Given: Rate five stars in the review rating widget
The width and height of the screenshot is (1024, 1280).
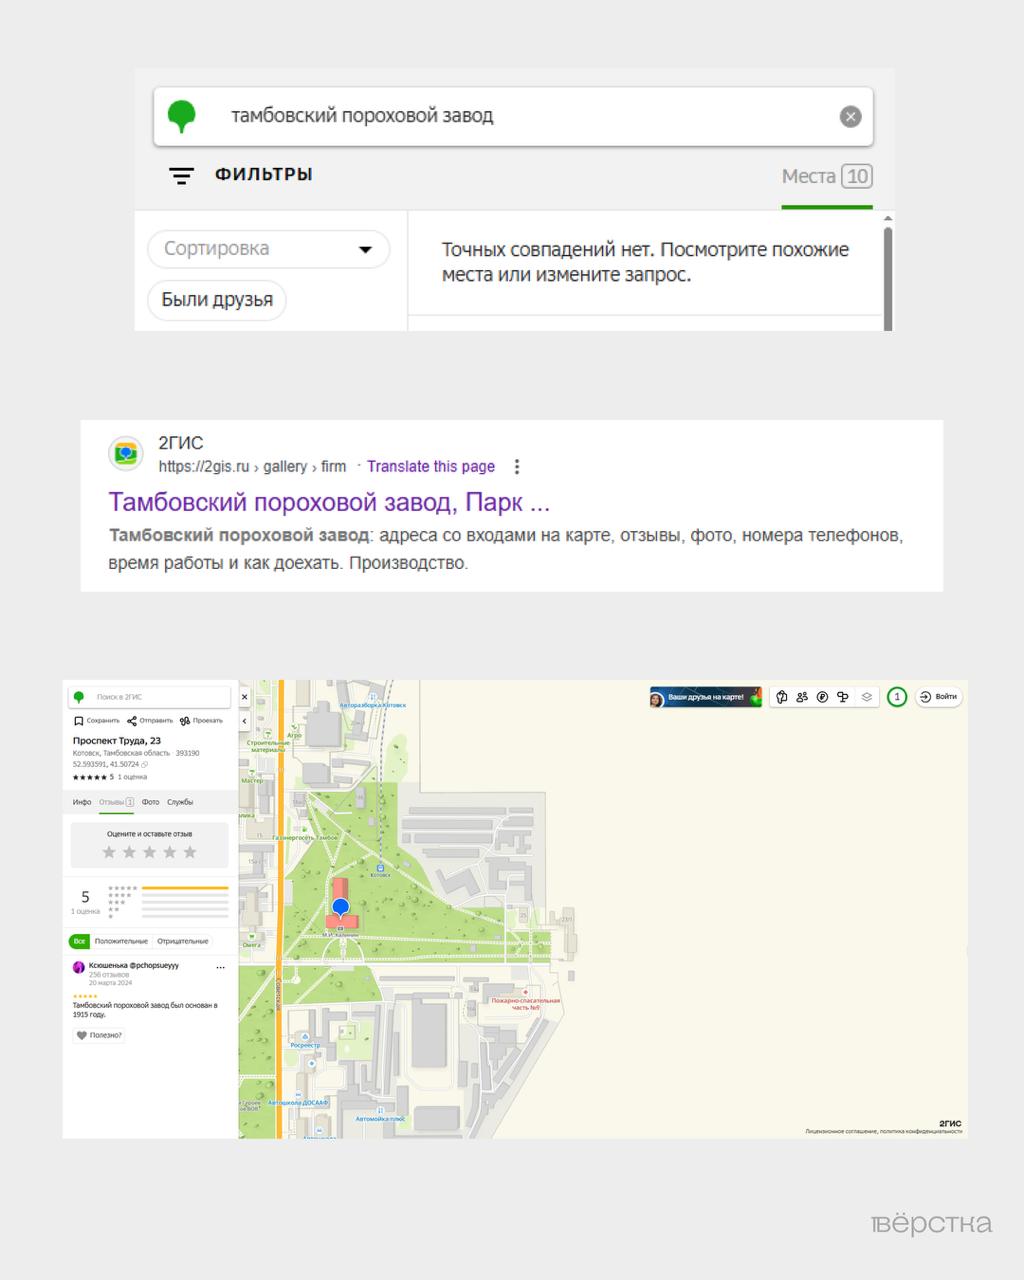Looking at the screenshot, I should pos(190,852).
